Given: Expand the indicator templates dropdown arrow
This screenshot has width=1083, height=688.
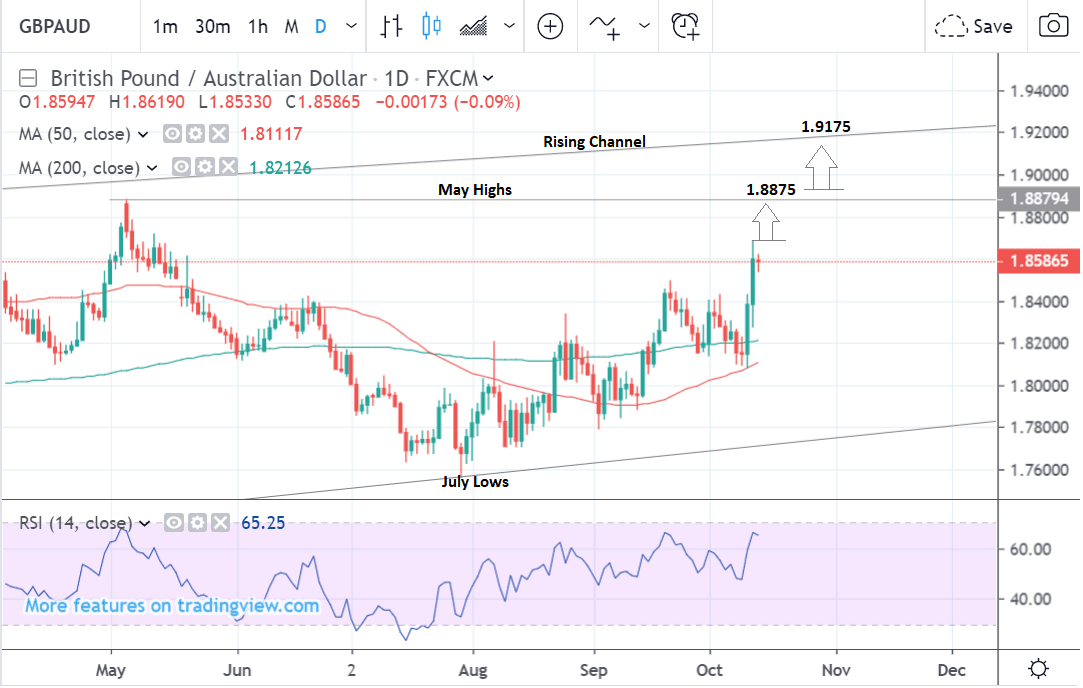Looking at the screenshot, I should [644, 27].
